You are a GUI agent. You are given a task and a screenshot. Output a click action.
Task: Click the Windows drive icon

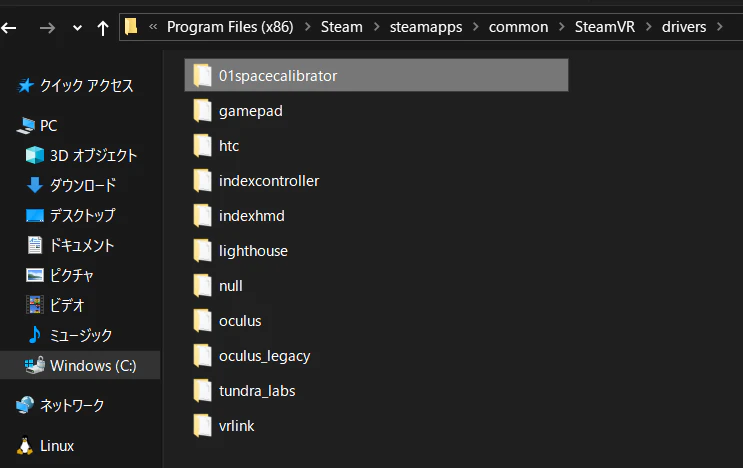(x=35, y=365)
